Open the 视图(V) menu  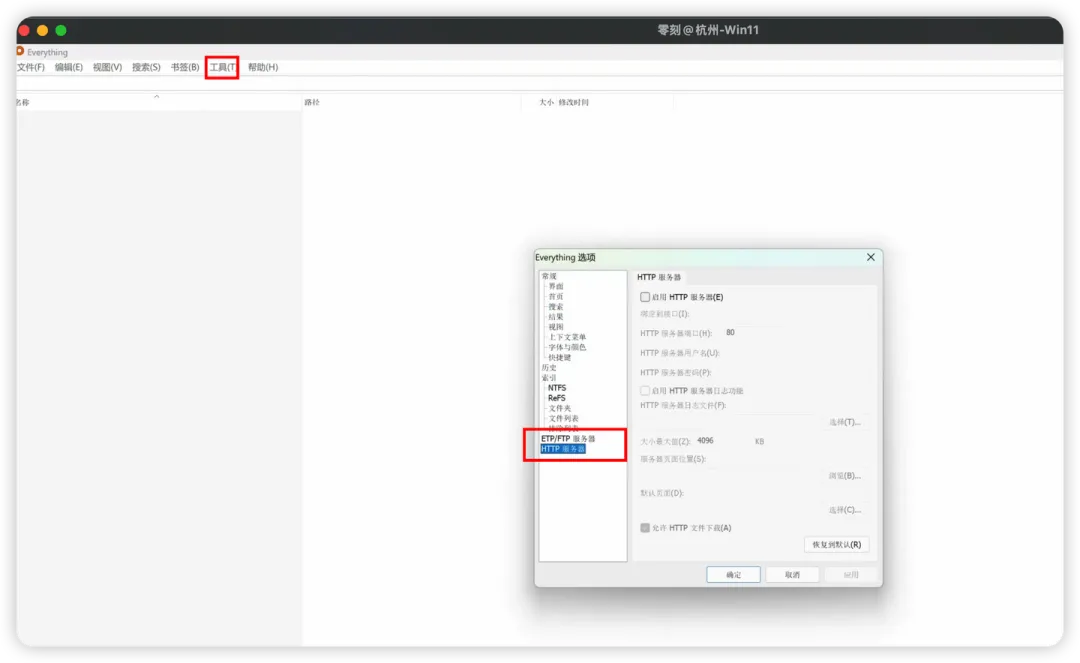coord(107,67)
